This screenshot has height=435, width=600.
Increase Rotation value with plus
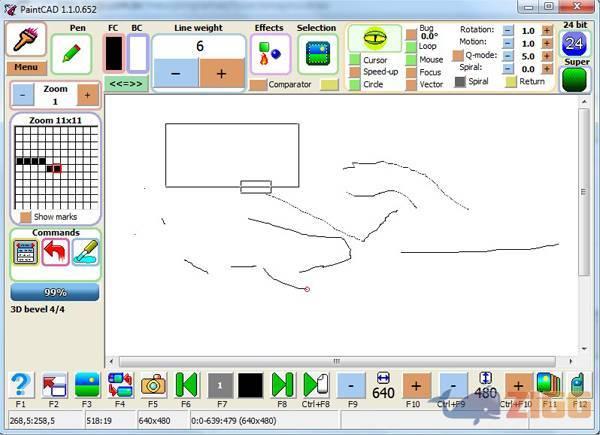click(546, 30)
